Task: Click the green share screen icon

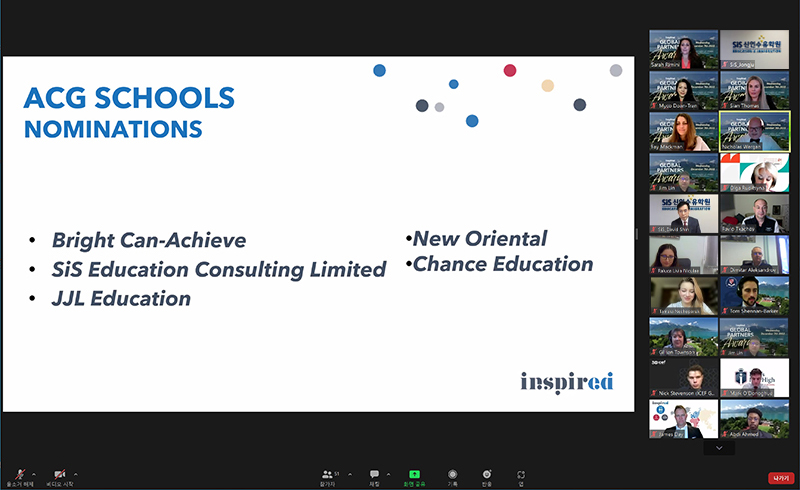Action: tap(414, 474)
